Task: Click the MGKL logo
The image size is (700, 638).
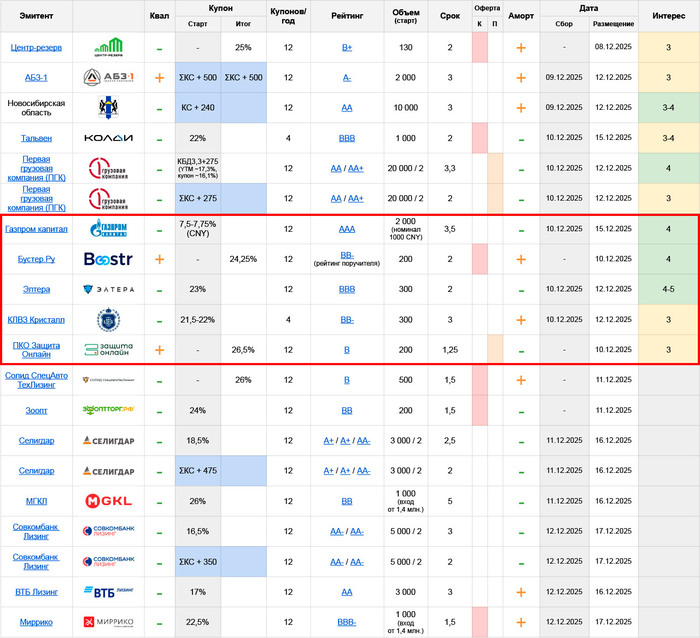Action: pos(107,501)
